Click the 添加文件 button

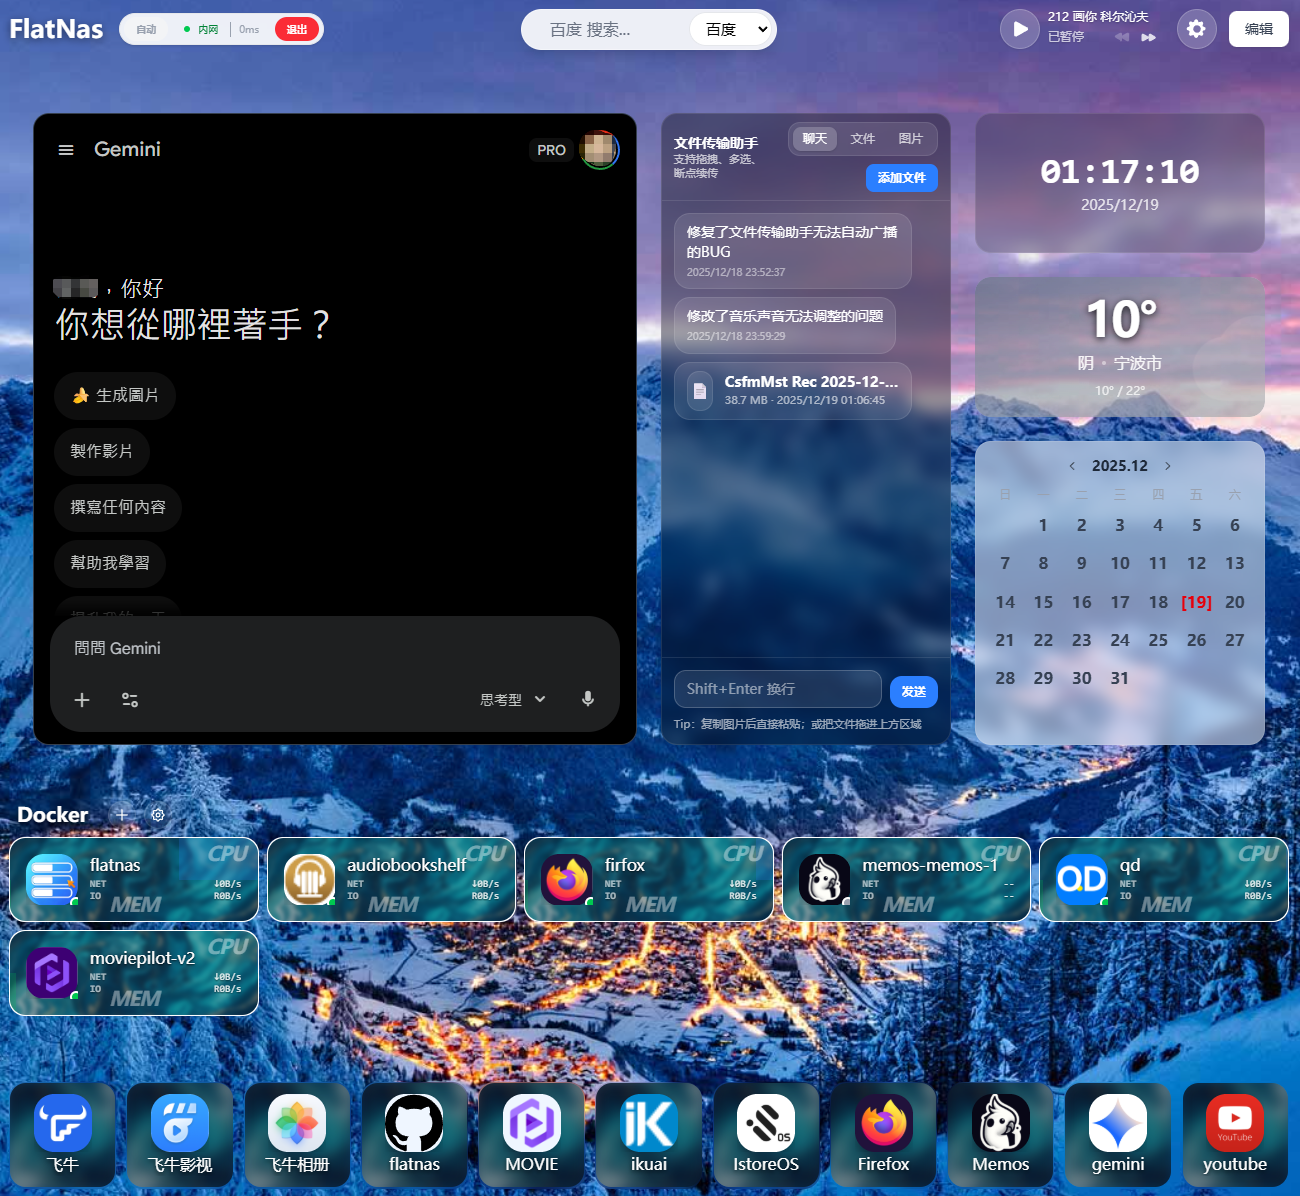(x=901, y=178)
